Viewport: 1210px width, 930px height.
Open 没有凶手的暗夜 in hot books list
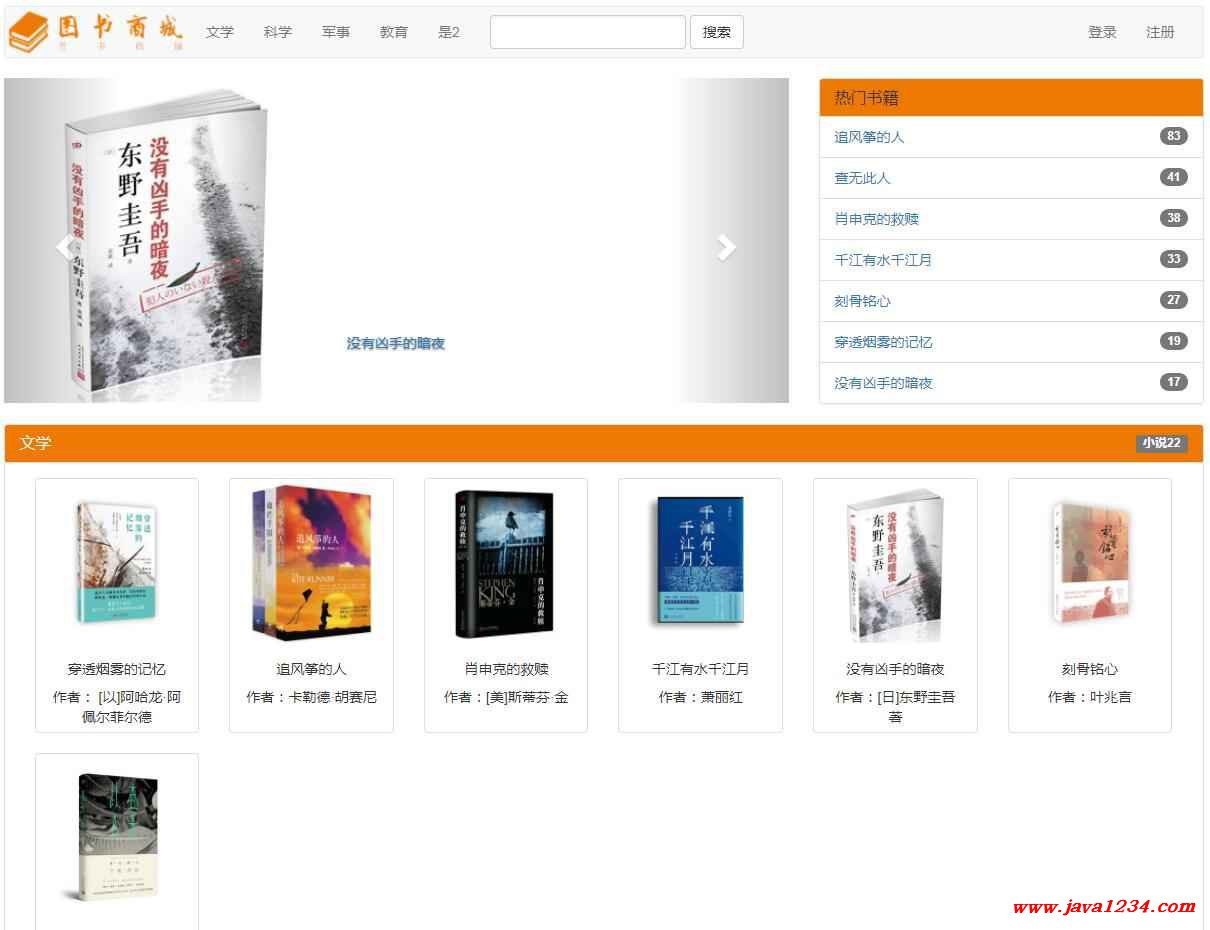(x=883, y=383)
